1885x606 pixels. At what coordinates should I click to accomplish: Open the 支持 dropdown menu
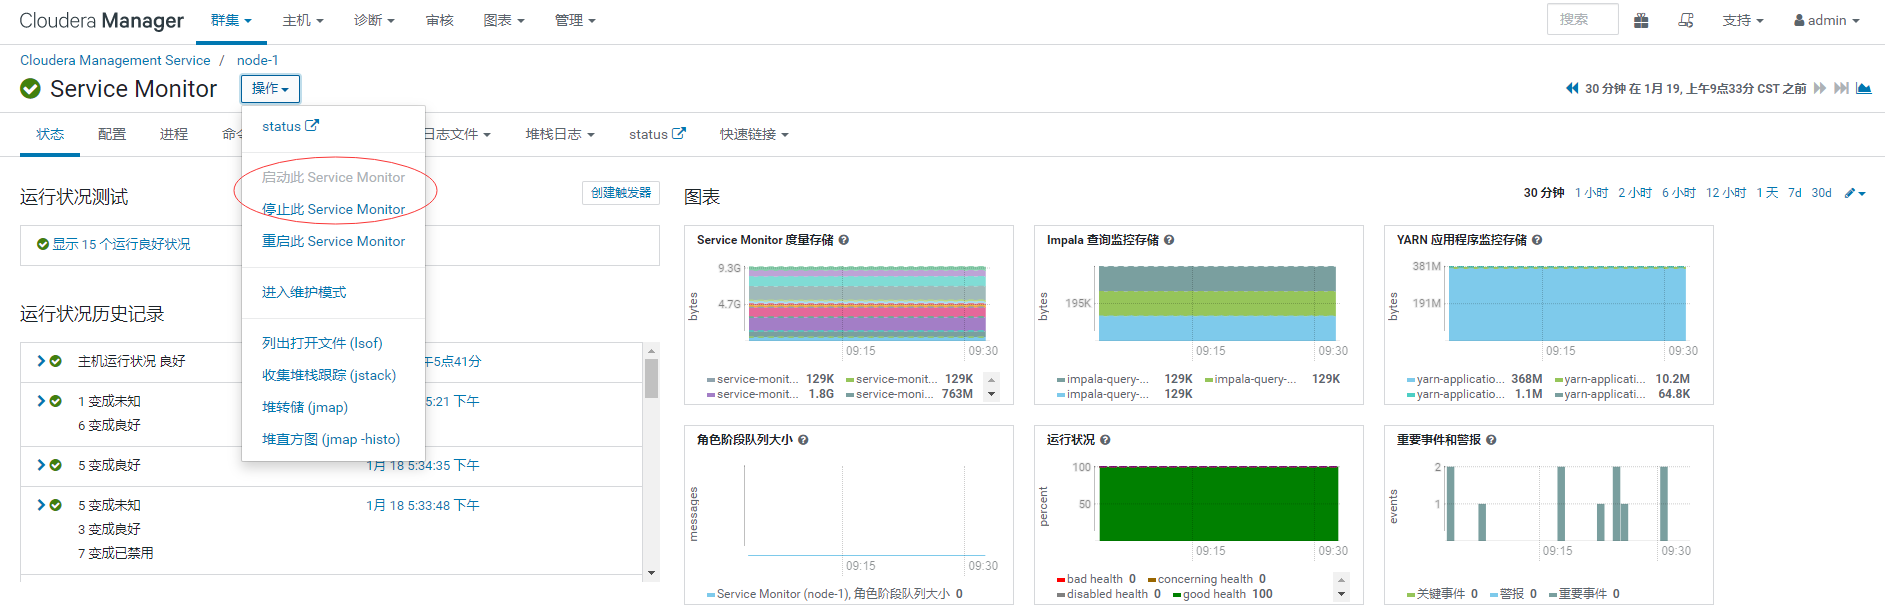pyautogui.click(x=1743, y=20)
